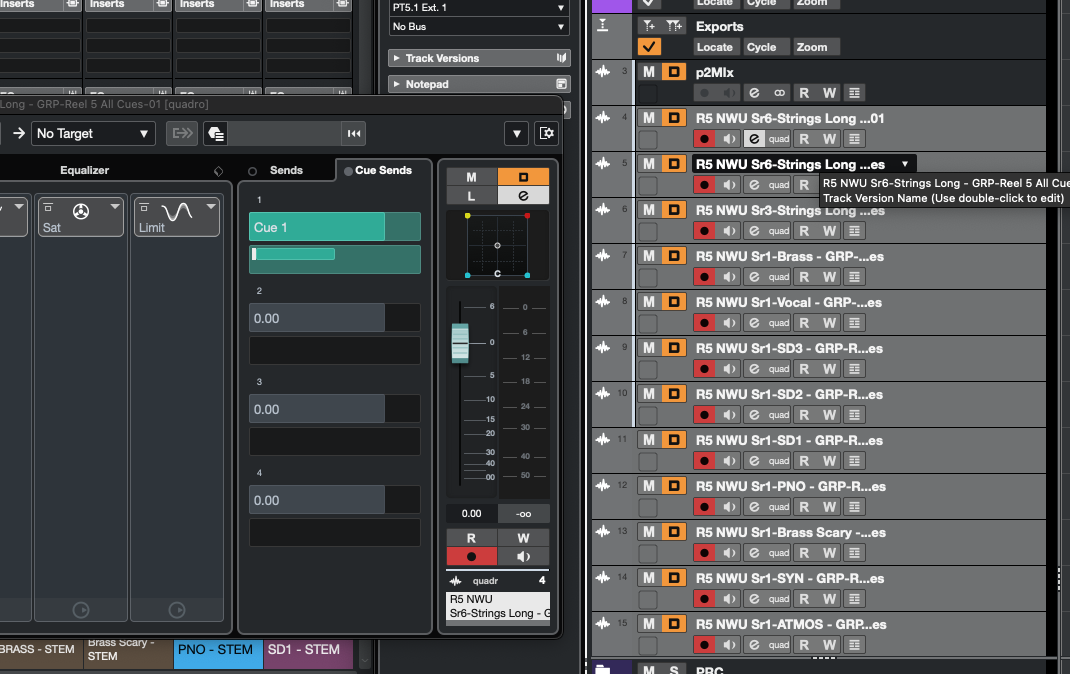
Task: Click cue send slot 2 value 0.00
Action: (x=334, y=318)
